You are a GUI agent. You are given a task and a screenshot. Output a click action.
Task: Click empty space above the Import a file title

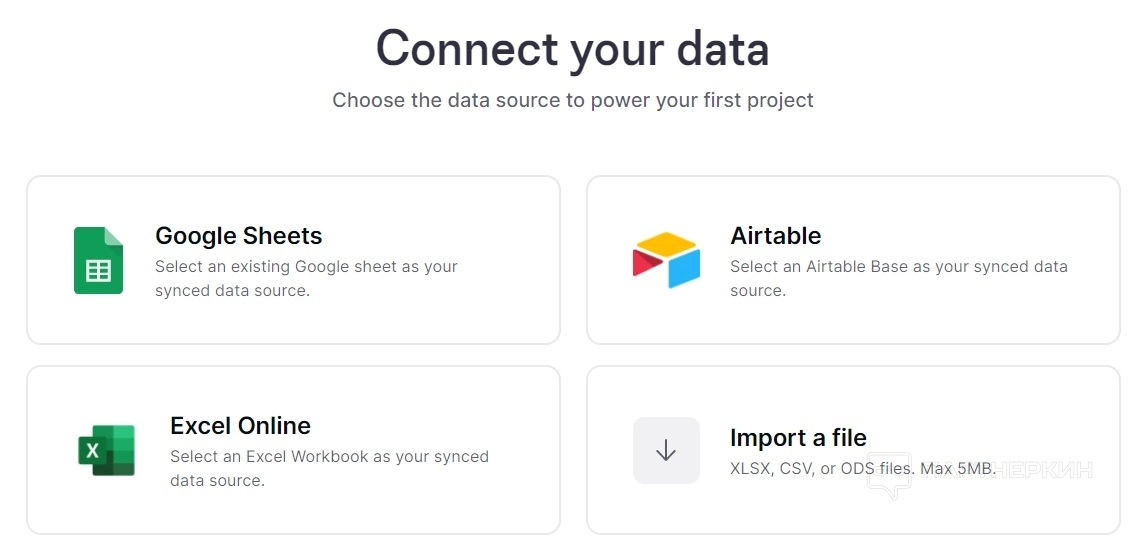[850, 395]
